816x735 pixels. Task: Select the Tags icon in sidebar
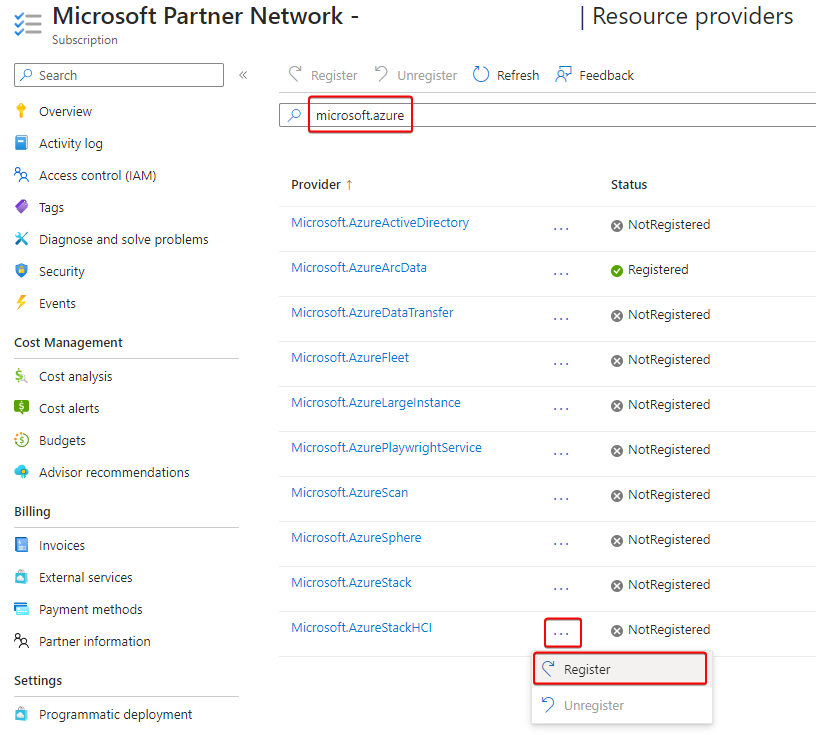pyautogui.click(x=21, y=207)
